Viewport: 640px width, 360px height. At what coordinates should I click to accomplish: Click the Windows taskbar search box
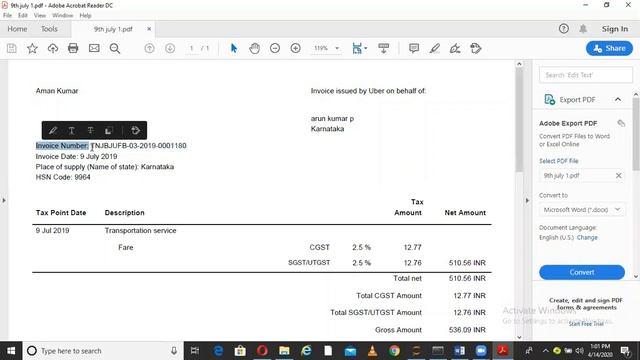[103, 351]
